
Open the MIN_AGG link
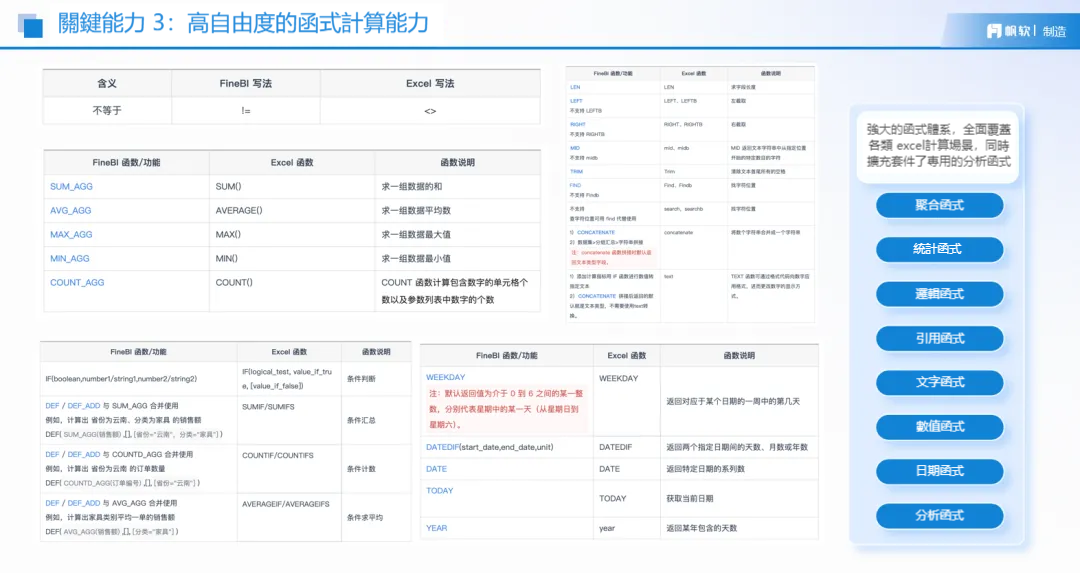coord(70,259)
